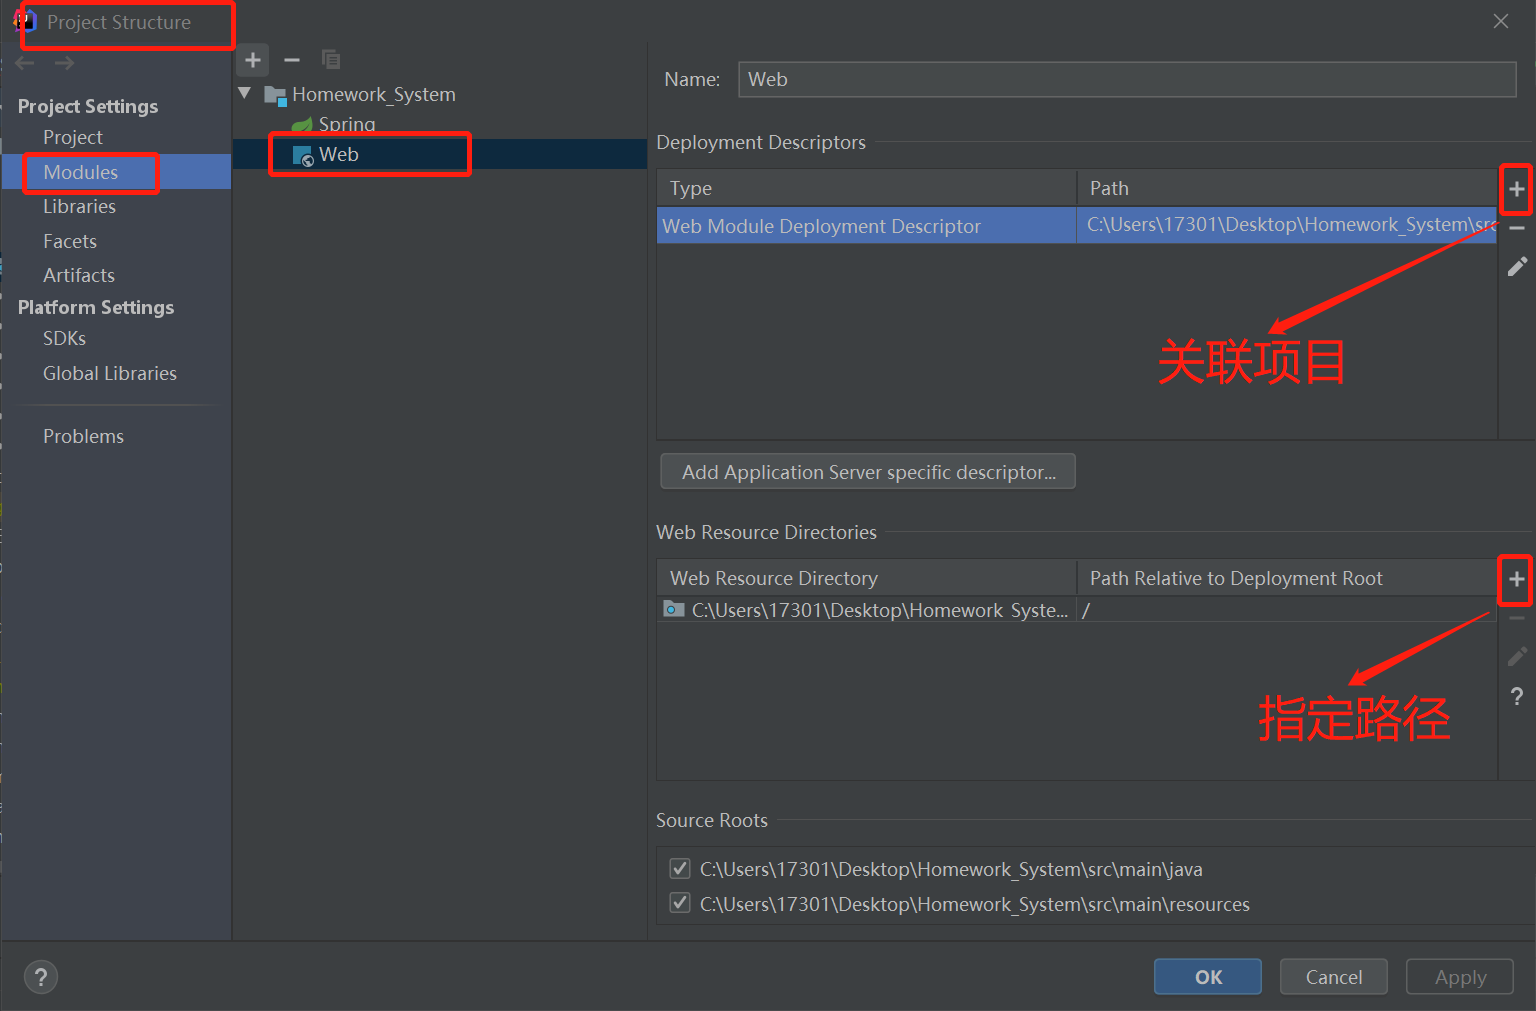
Task: Select the Spring facet under Homework_System
Action: point(346,123)
